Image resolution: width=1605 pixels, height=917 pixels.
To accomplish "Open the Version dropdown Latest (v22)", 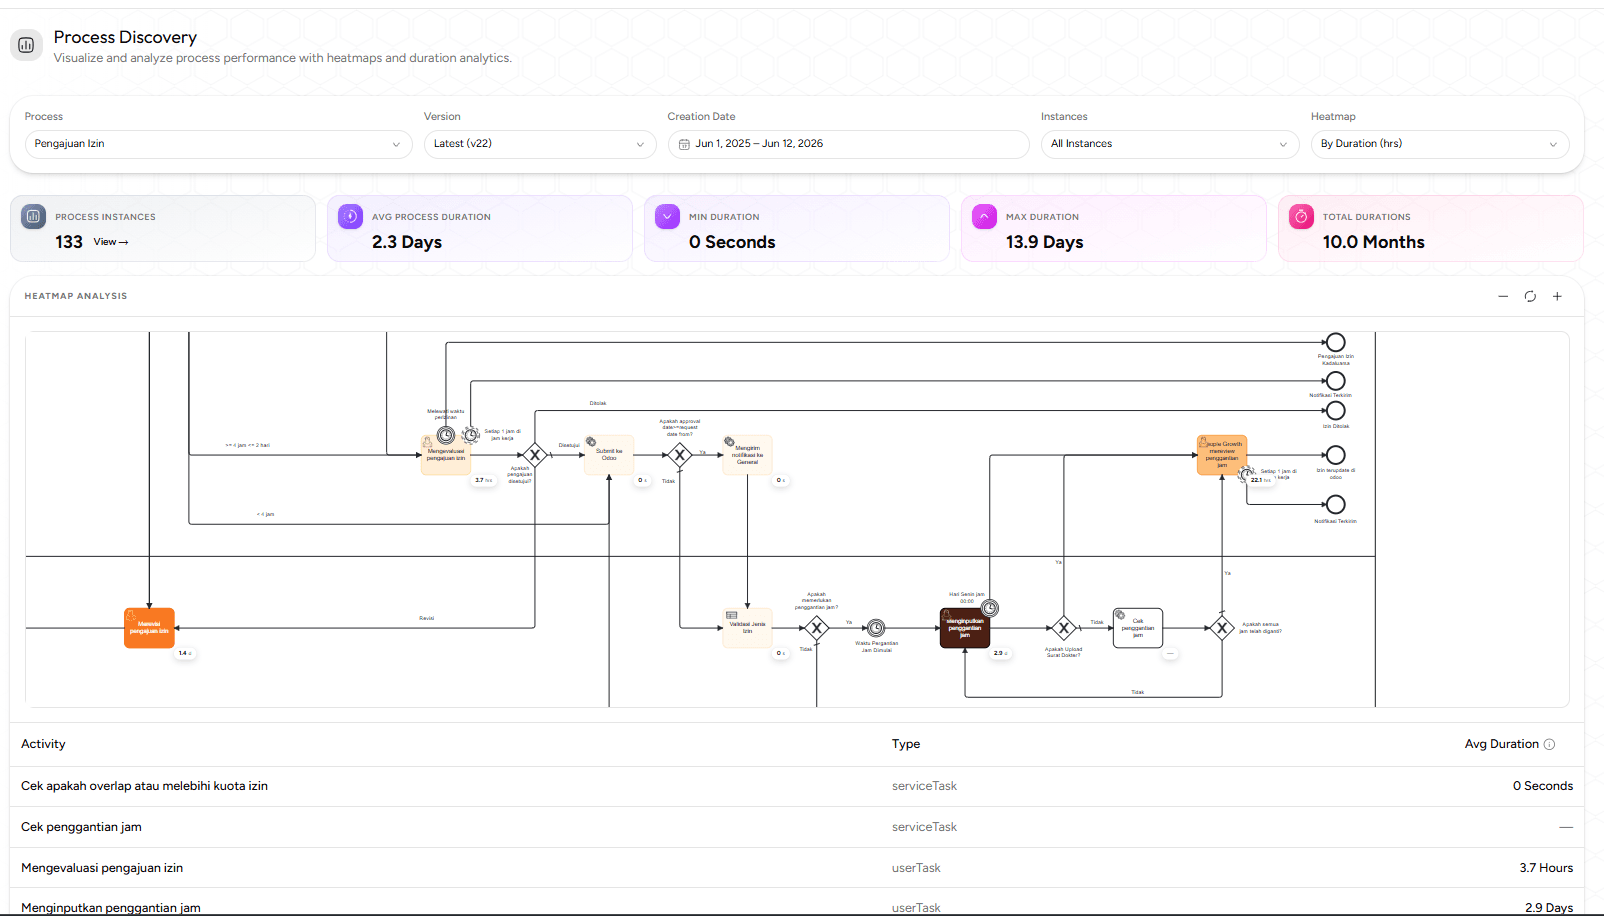I will [x=540, y=144].
